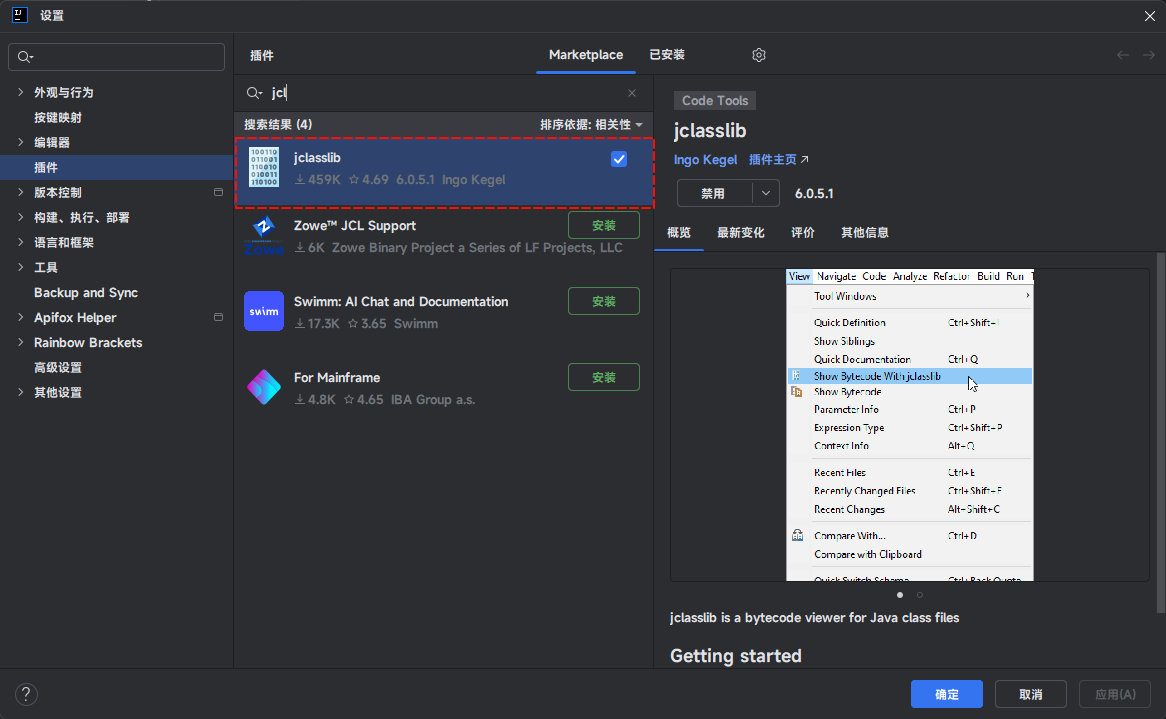The height and width of the screenshot is (719, 1166).
Task: Open the sort by relevance dropdown
Action: 591,125
